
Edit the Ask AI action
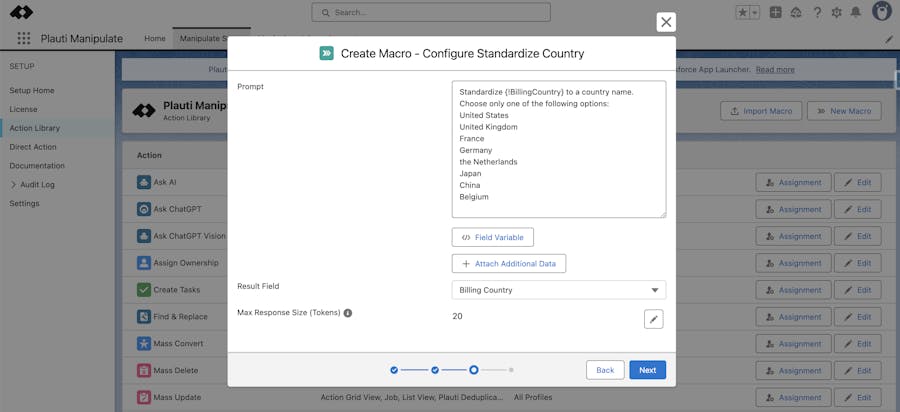[858, 182]
